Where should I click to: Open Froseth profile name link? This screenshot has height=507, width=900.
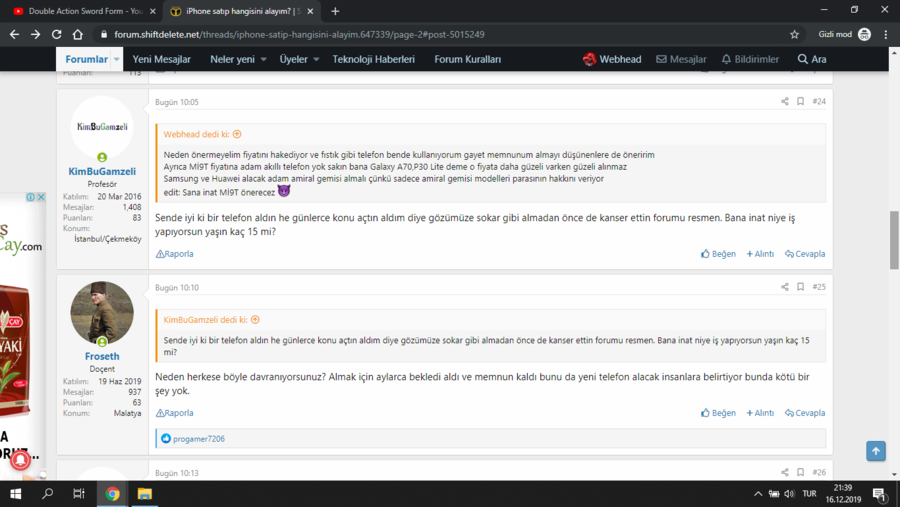(x=102, y=357)
